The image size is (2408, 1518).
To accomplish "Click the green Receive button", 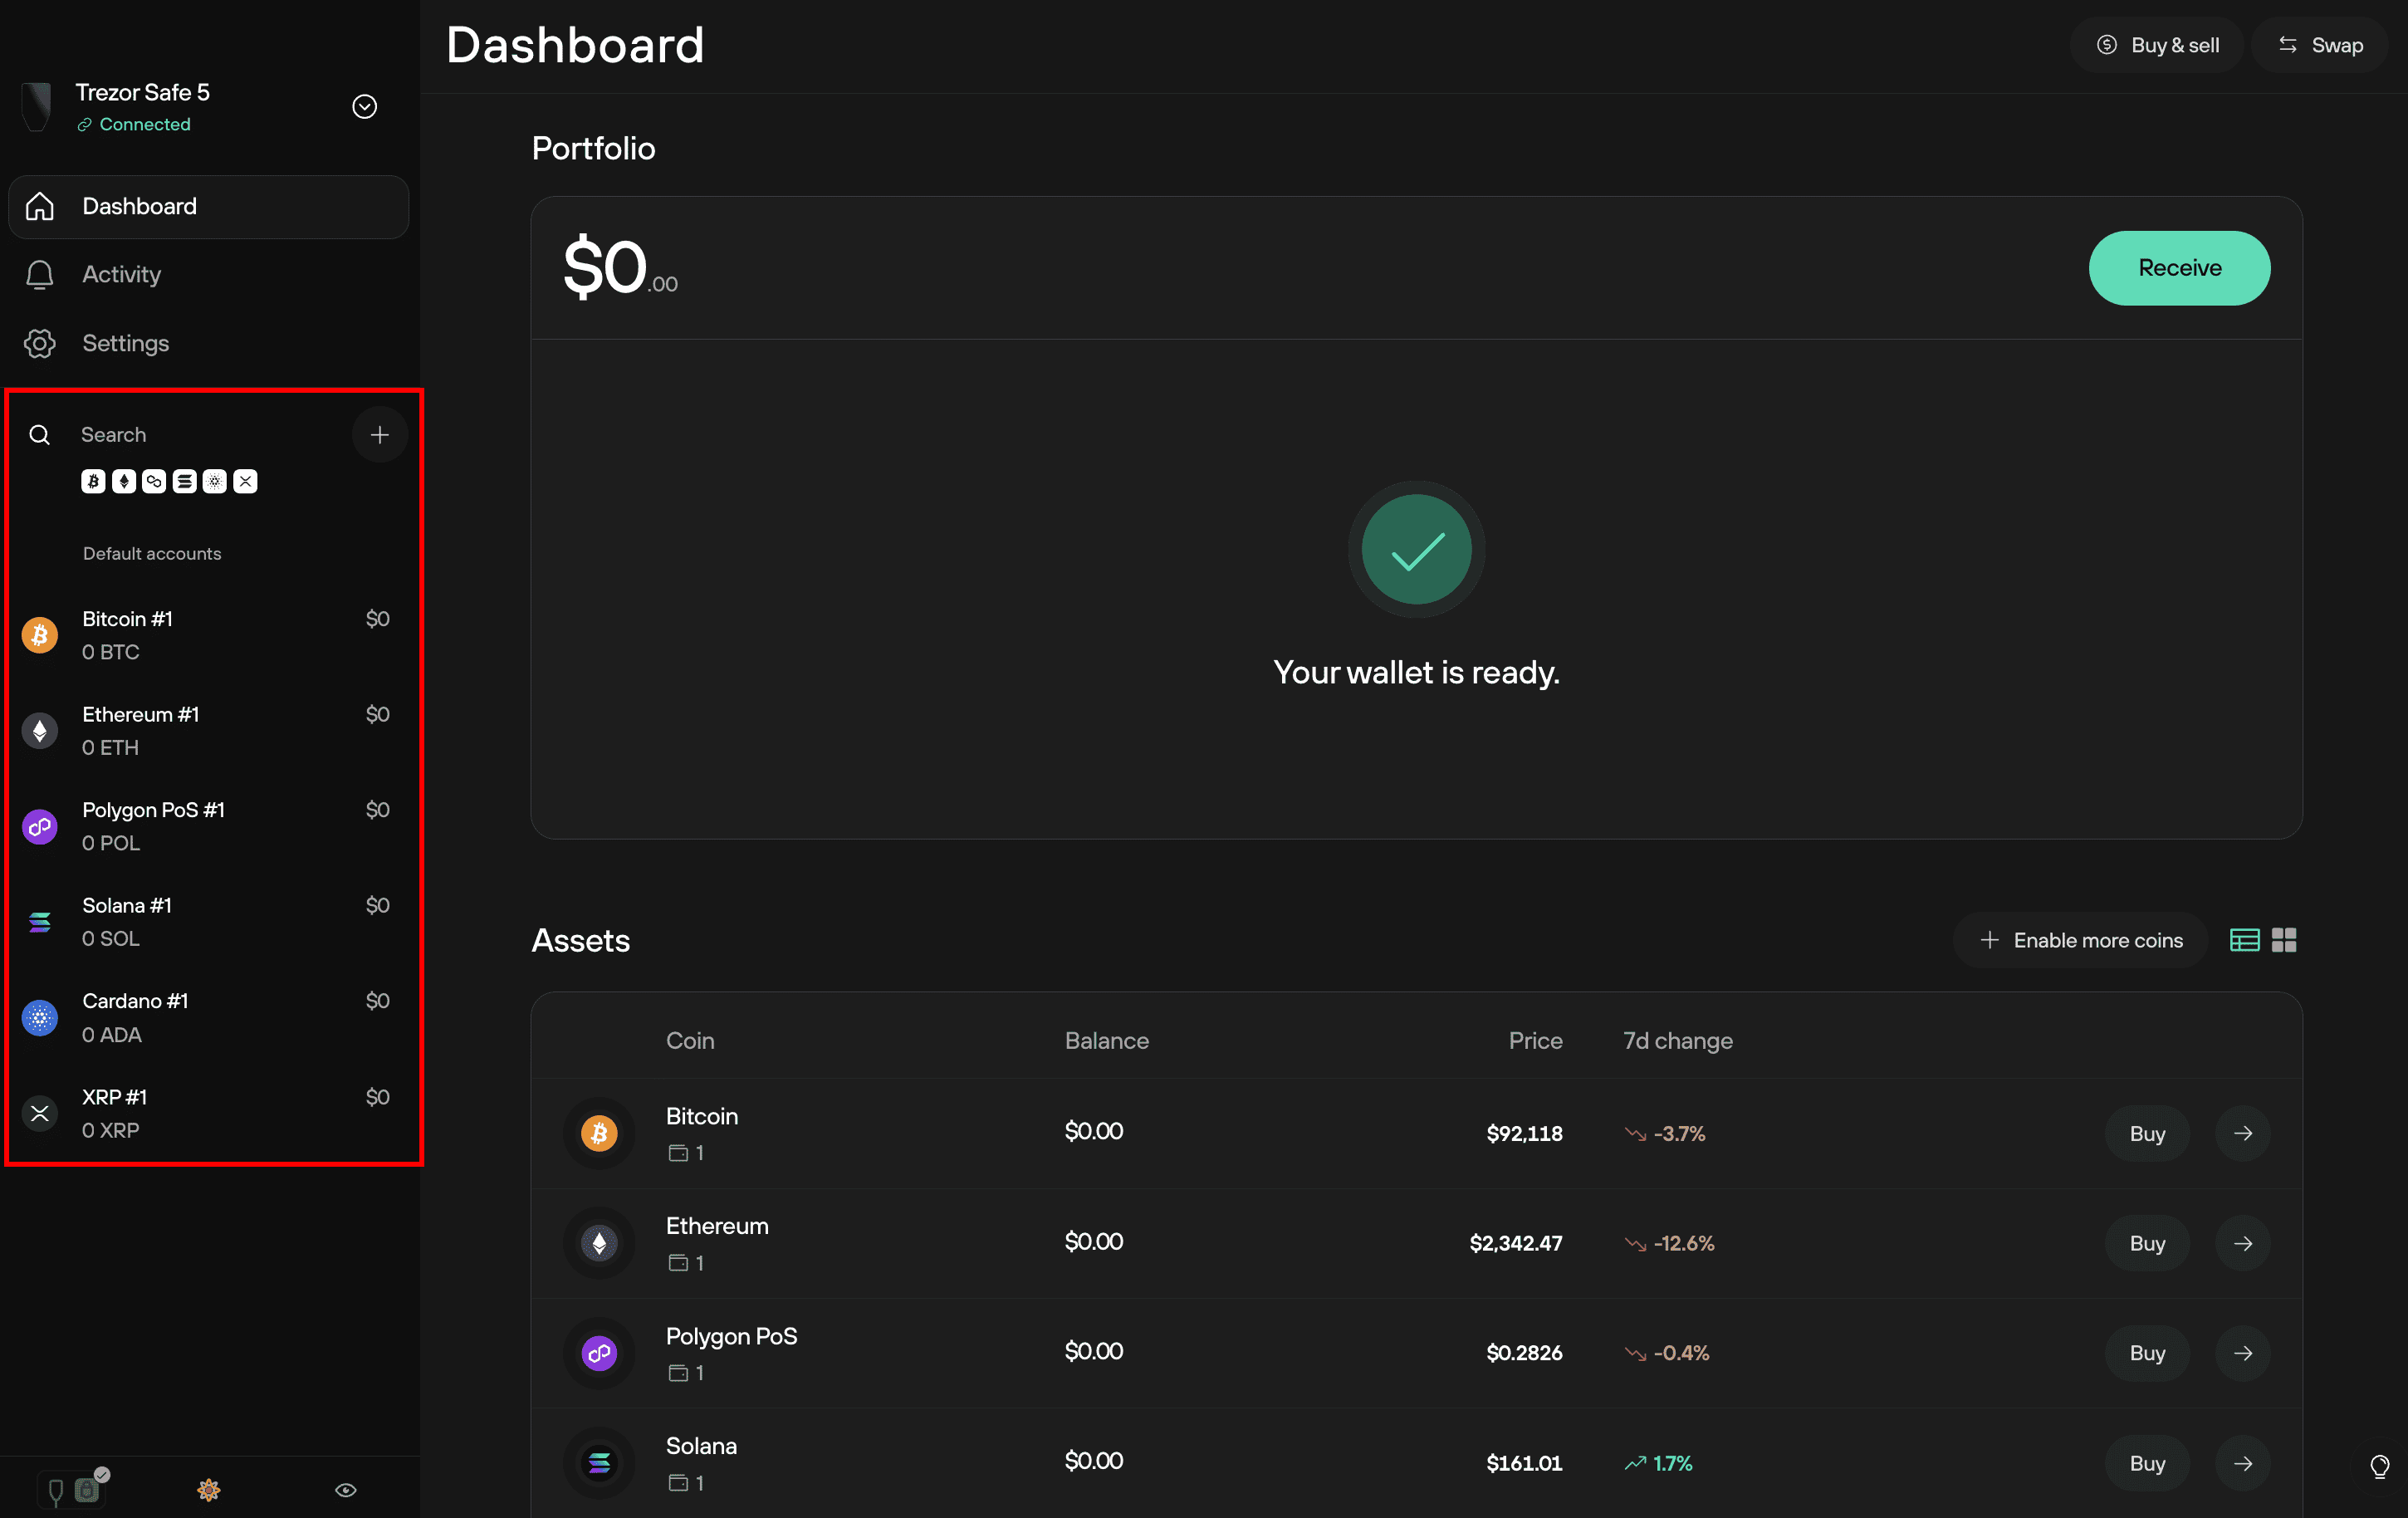I will tap(2179, 268).
